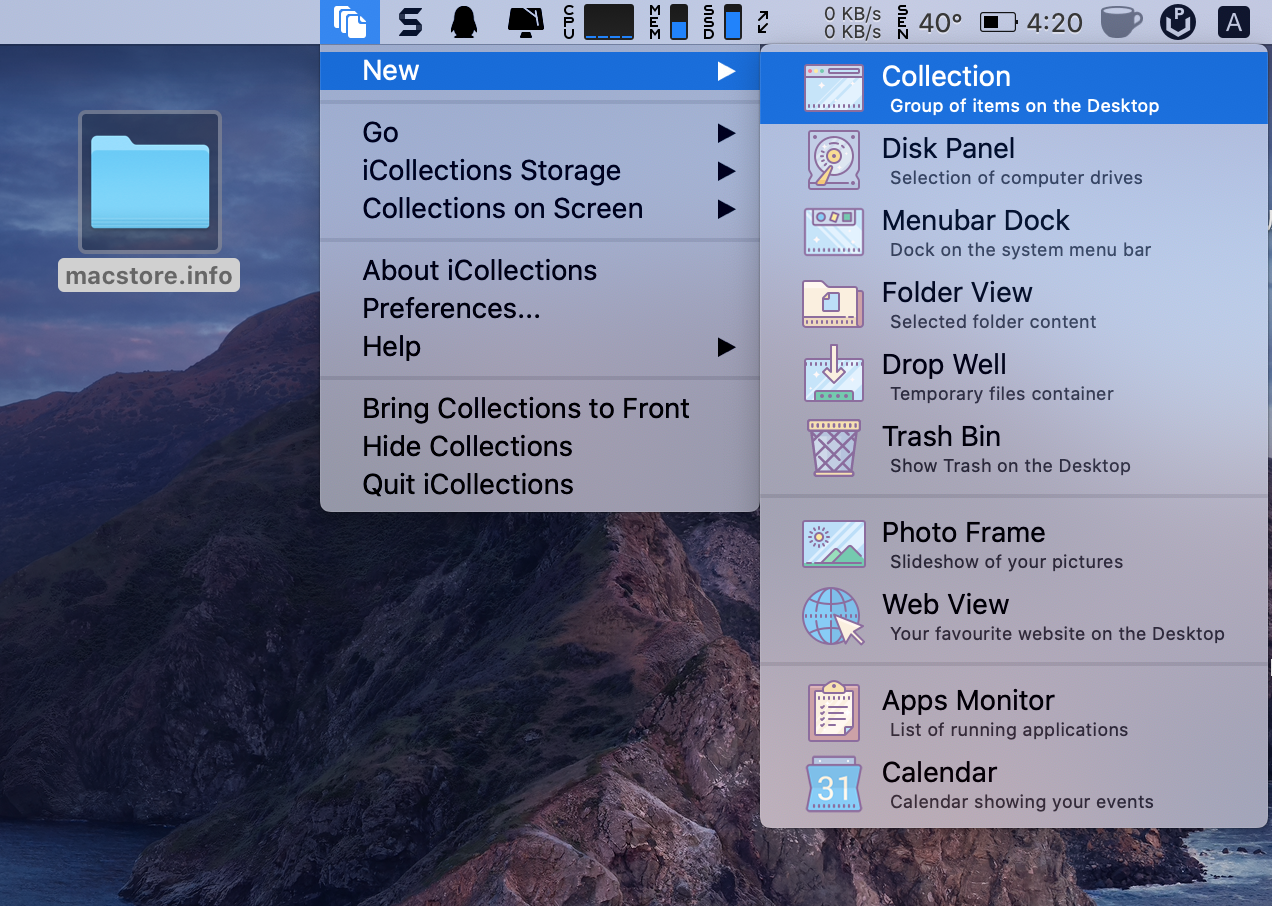Click the coffee cup menu bar icon
The height and width of the screenshot is (906, 1272).
pos(1121,22)
